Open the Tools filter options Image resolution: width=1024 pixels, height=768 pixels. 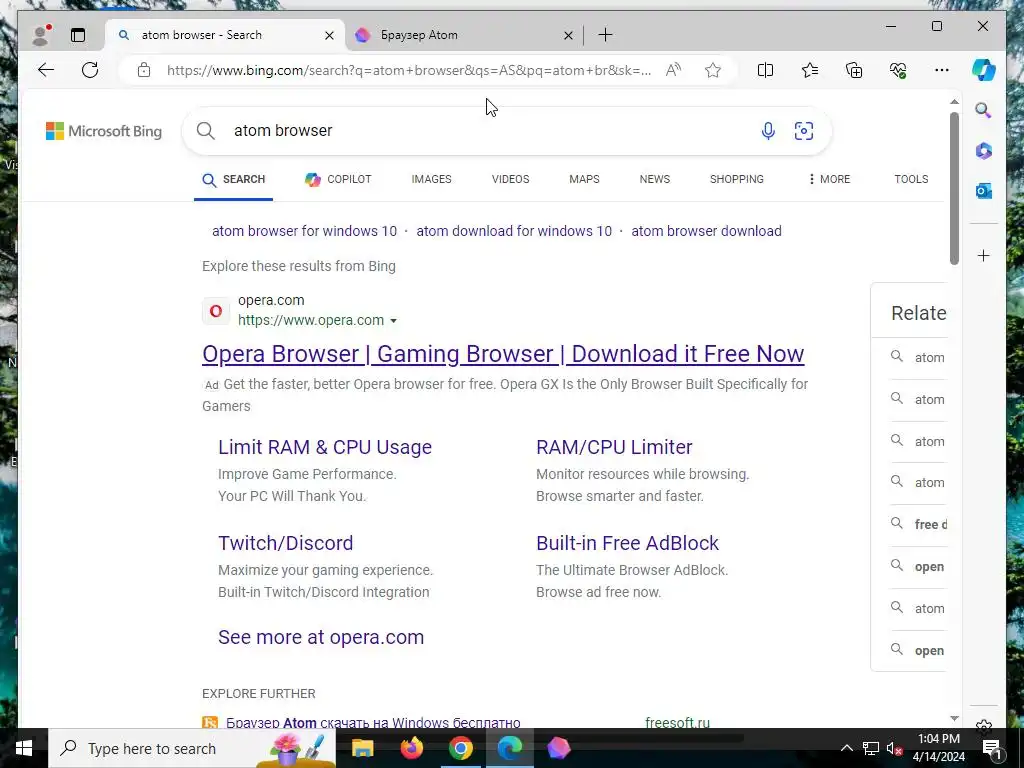point(911,179)
